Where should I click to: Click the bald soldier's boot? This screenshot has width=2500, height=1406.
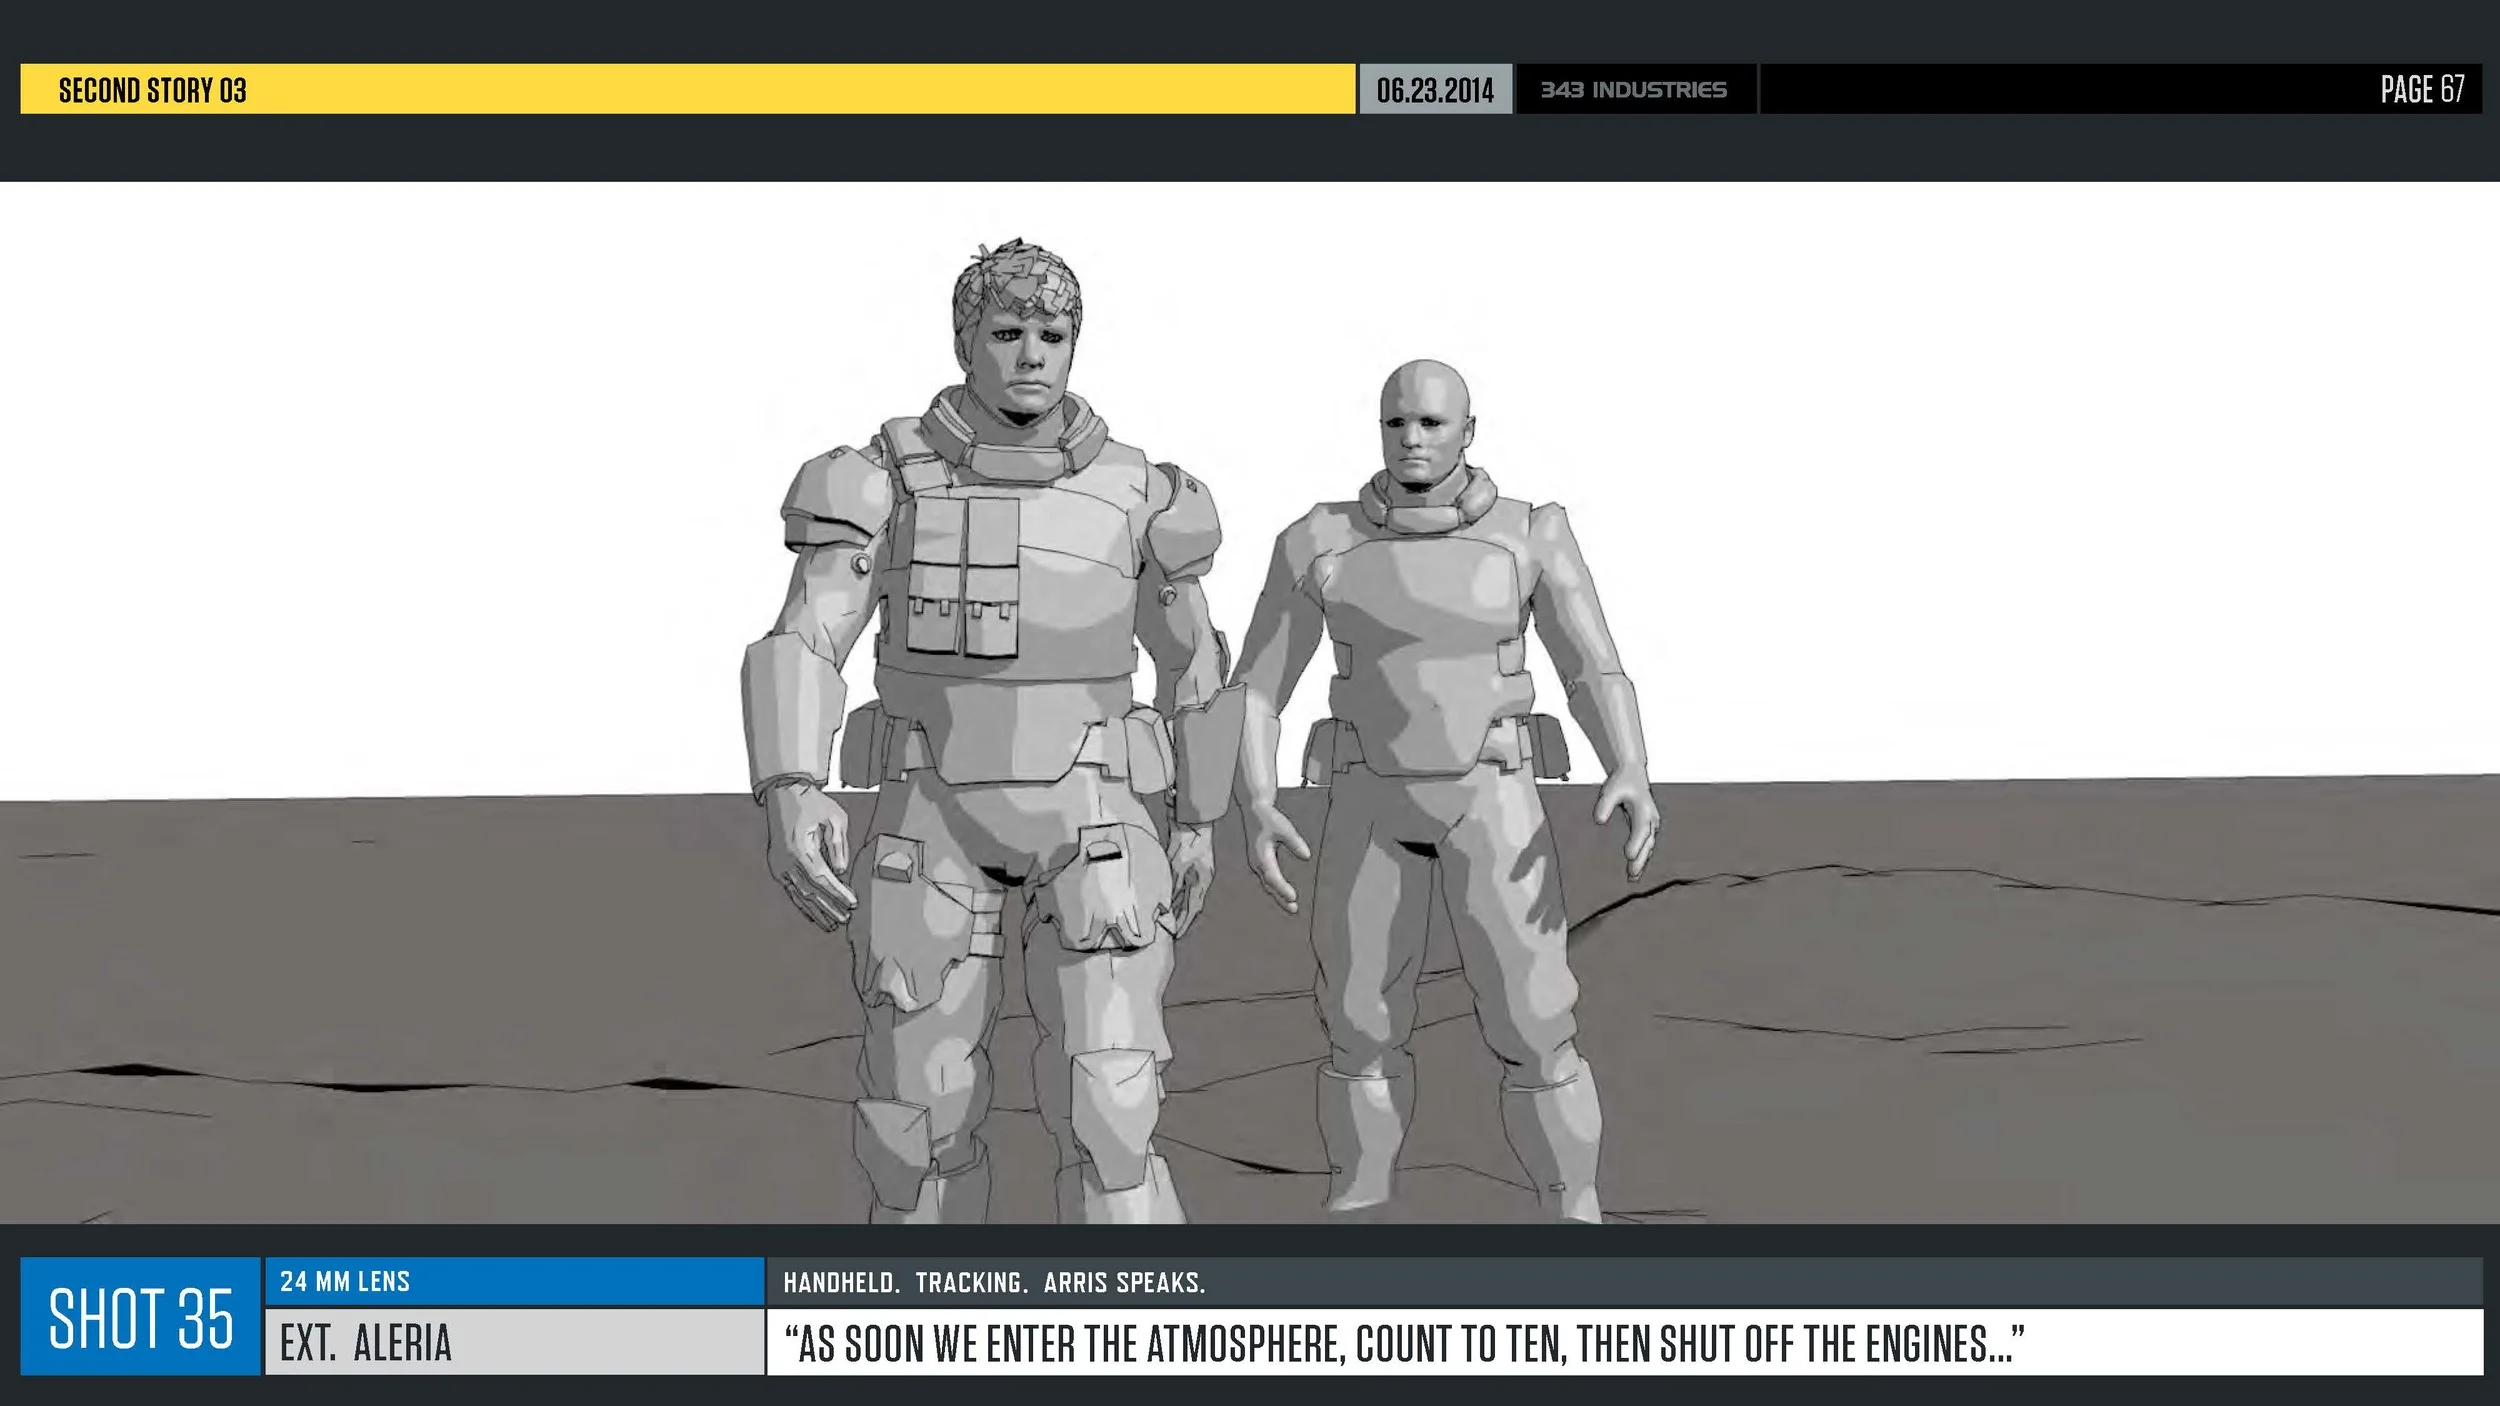tap(1365, 1140)
